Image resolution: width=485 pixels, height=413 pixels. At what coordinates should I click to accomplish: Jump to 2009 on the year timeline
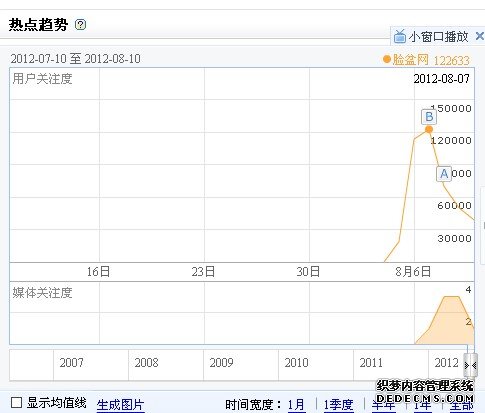[x=221, y=363]
